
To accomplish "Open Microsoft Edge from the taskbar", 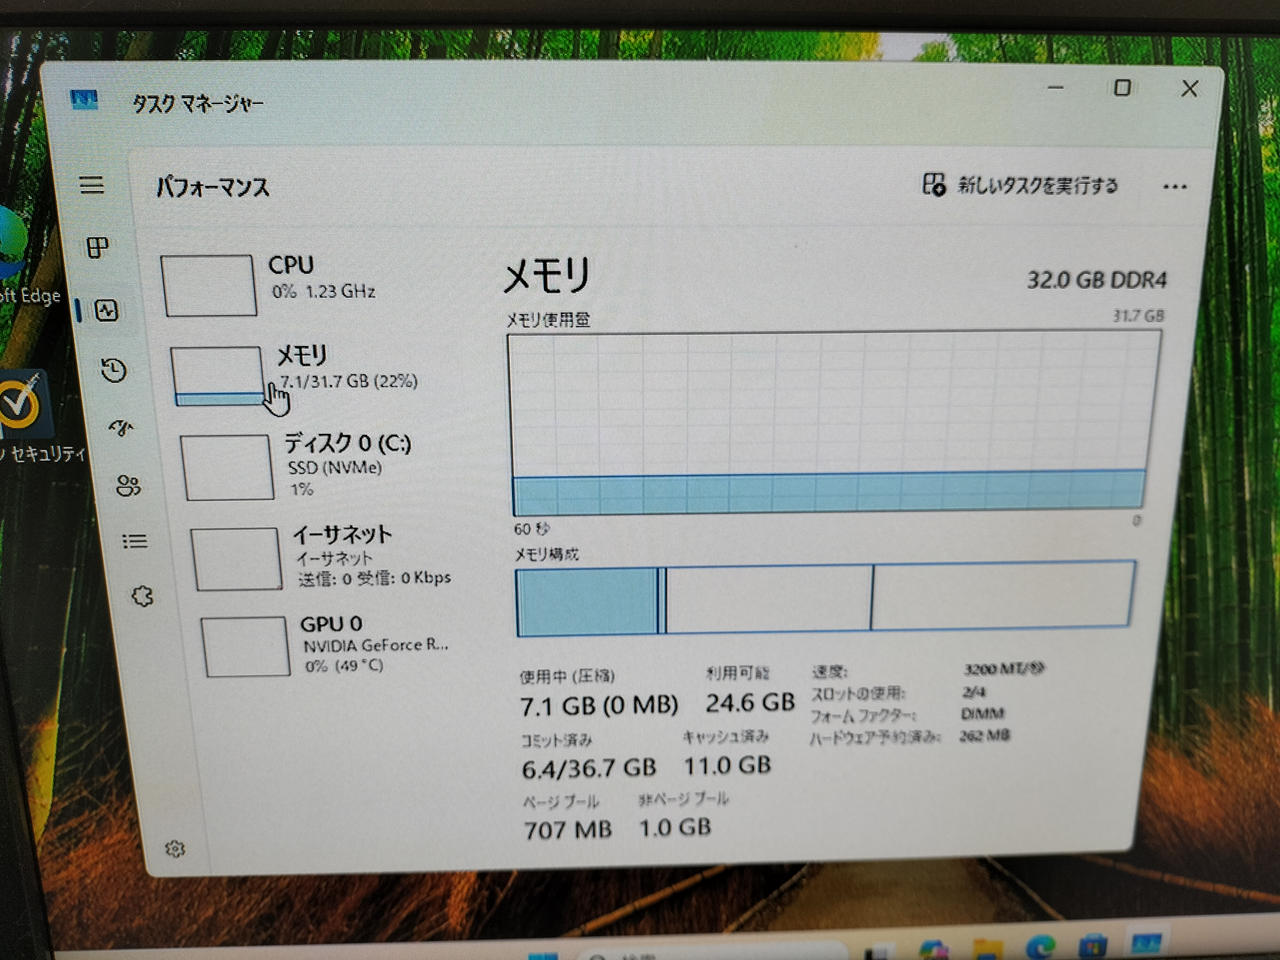I will tap(1041, 946).
